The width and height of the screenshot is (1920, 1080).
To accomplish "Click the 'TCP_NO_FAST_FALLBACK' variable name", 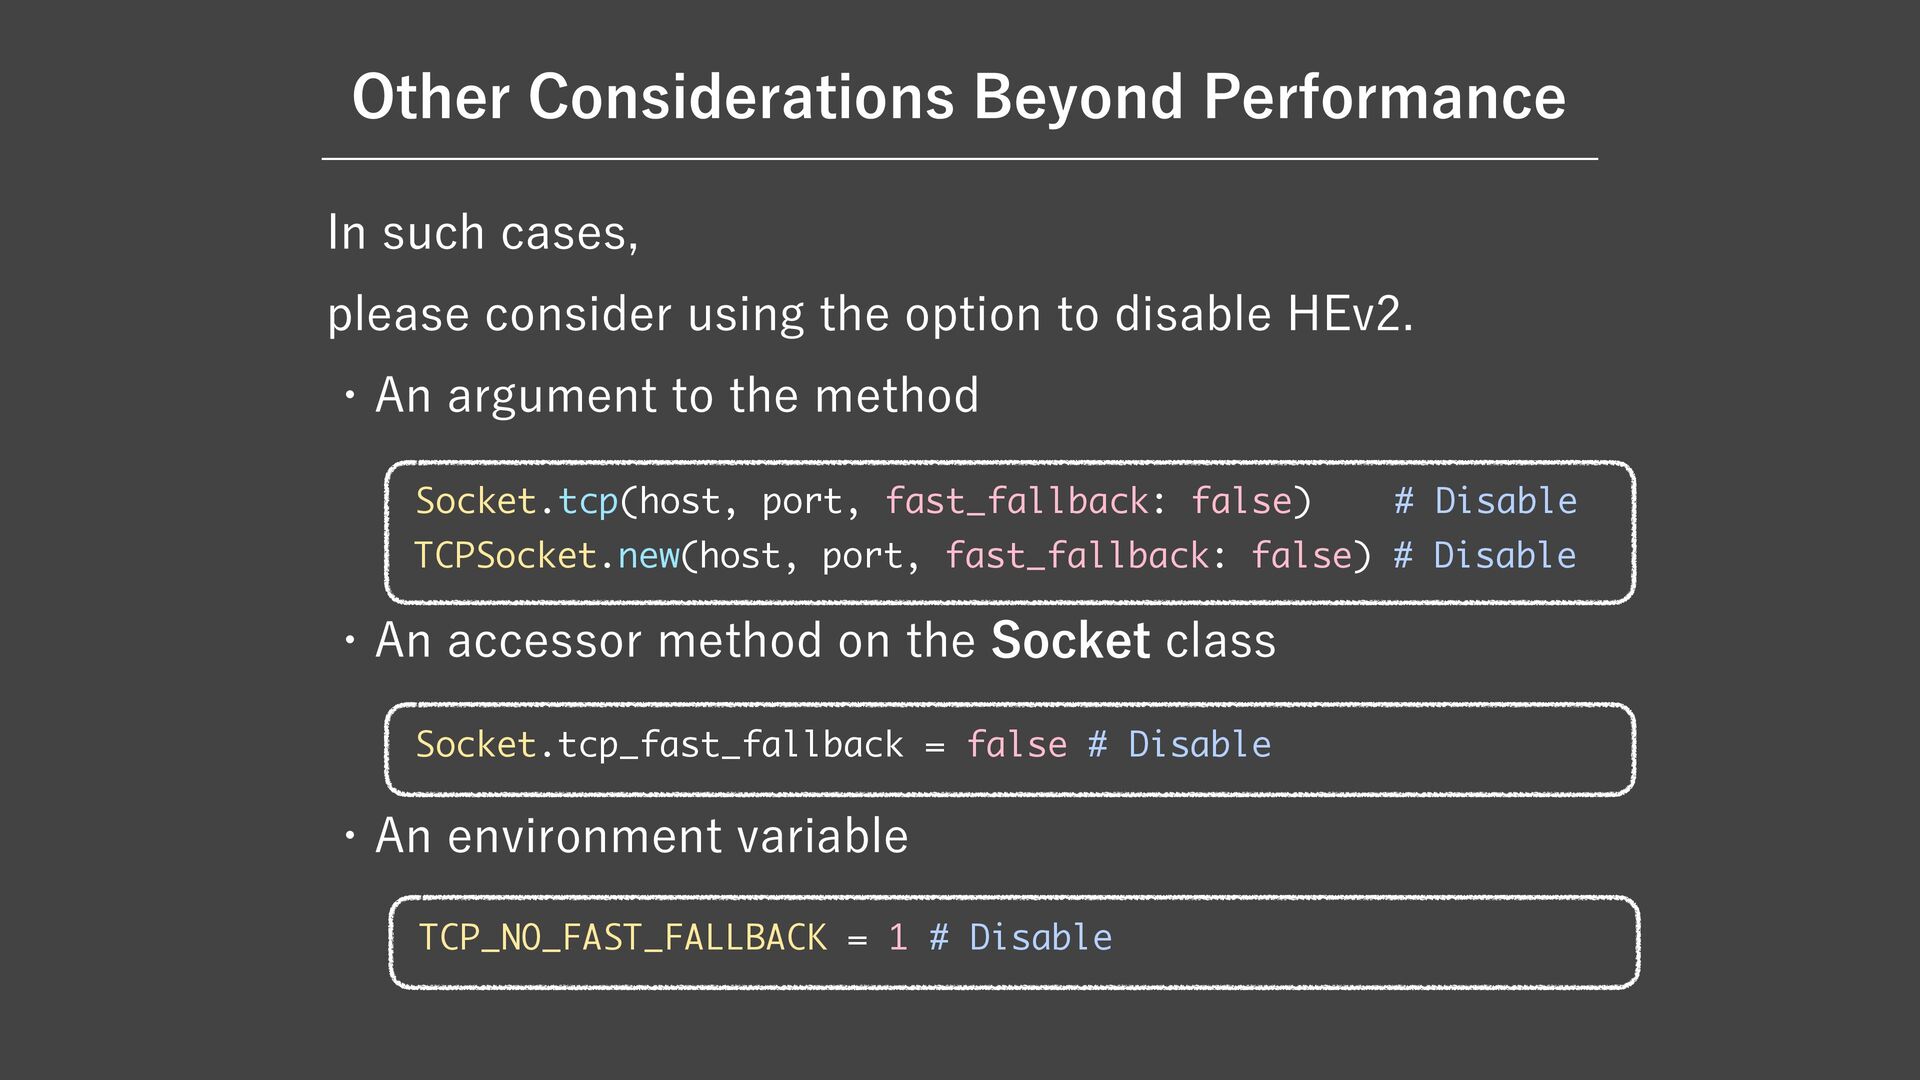I will 622,938.
